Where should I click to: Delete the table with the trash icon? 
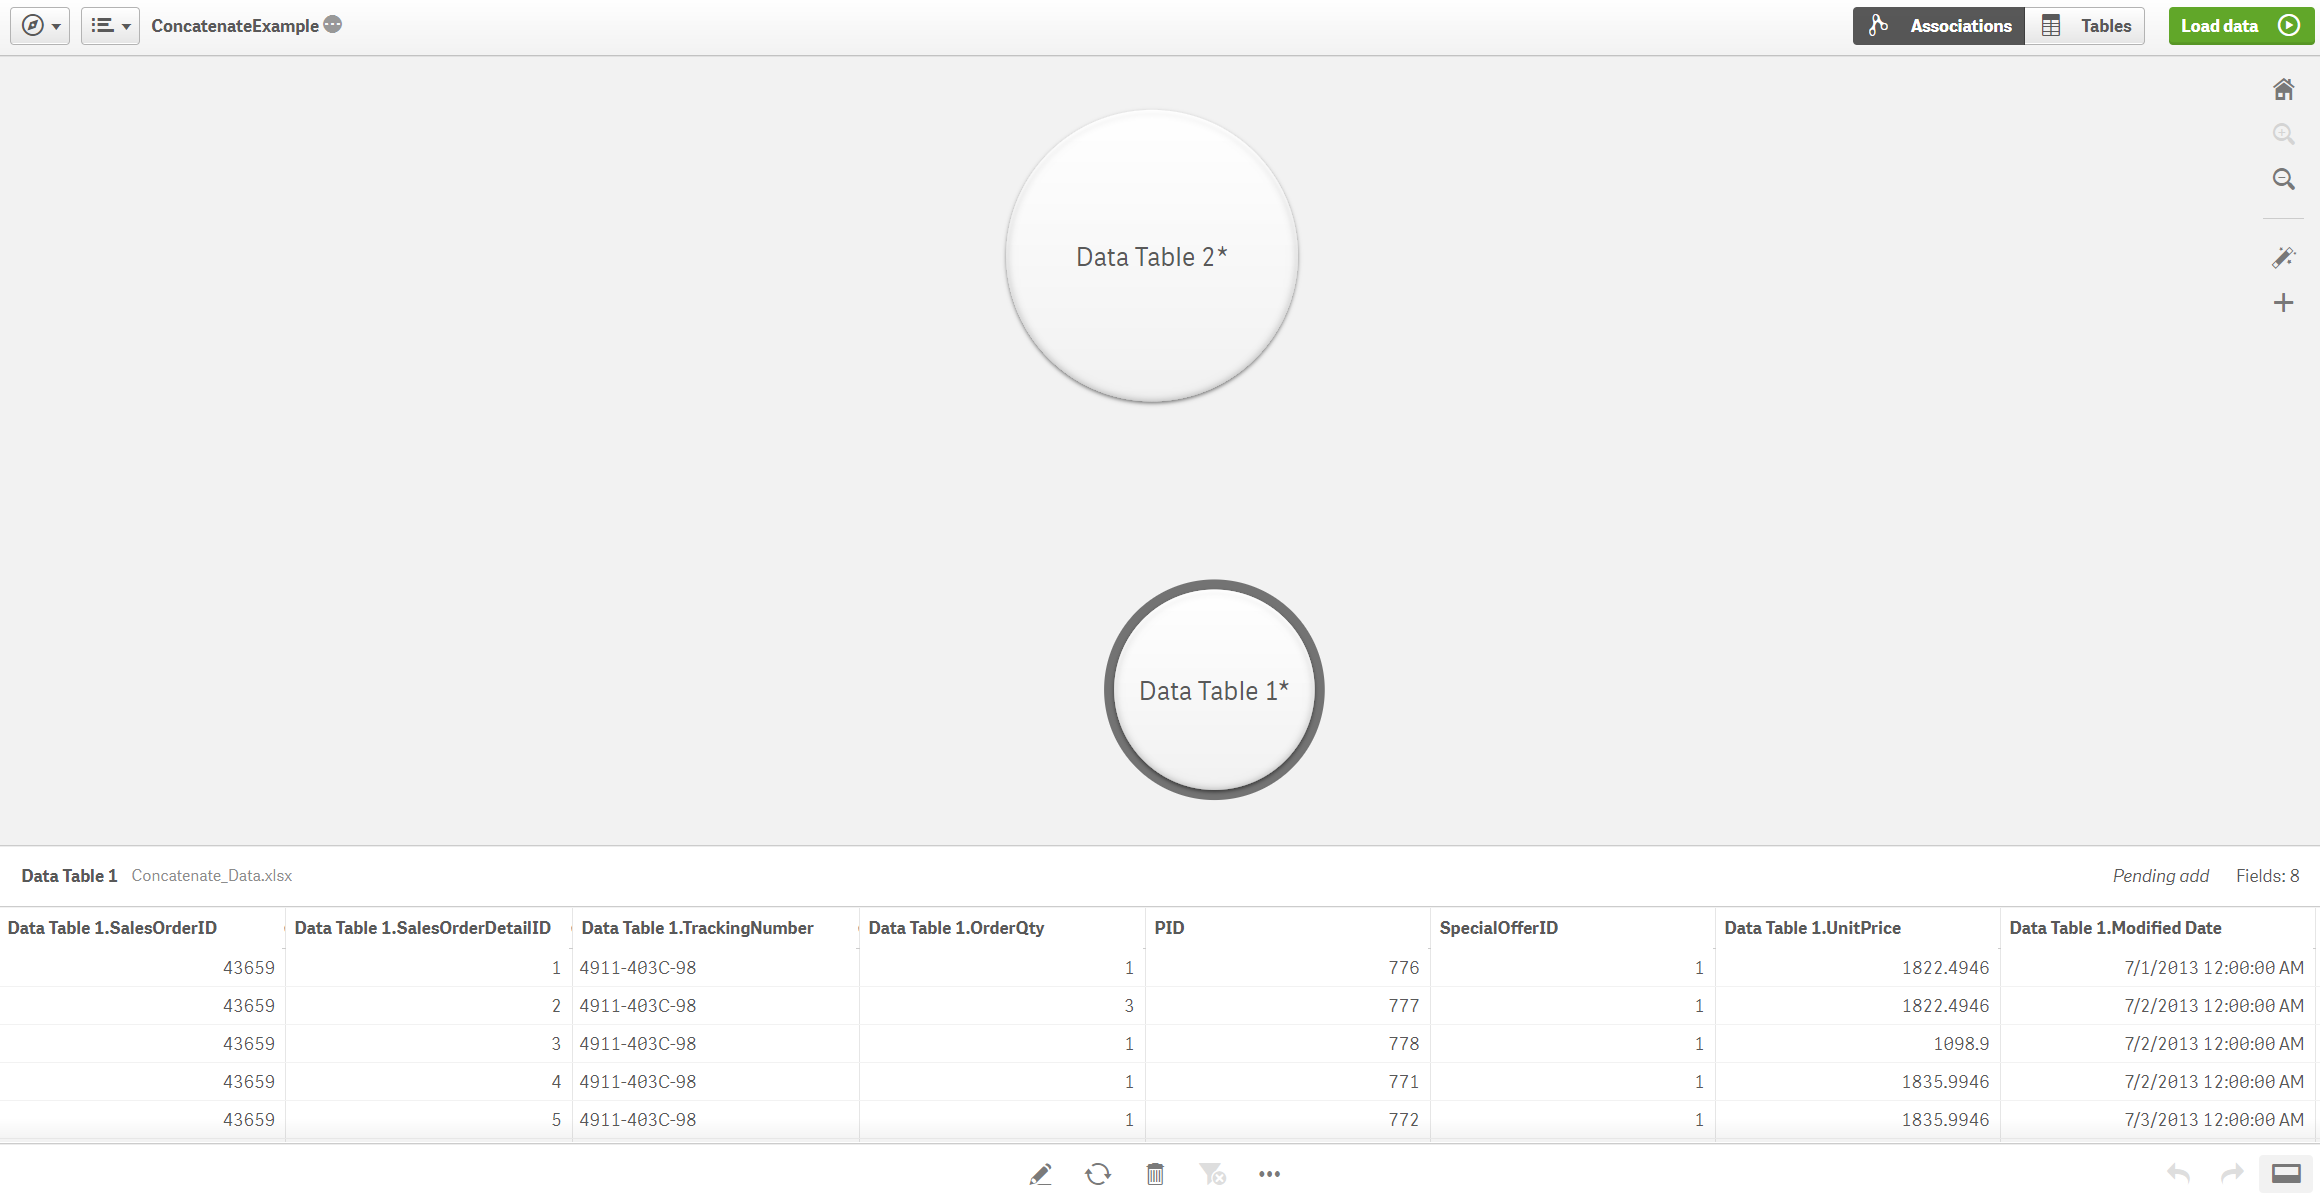(1155, 1174)
